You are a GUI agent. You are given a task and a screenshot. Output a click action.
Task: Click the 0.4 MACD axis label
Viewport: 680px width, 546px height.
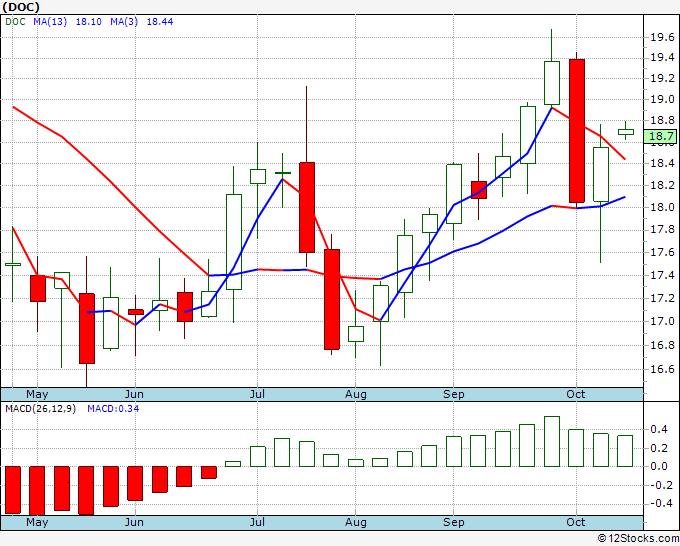coord(659,429)
